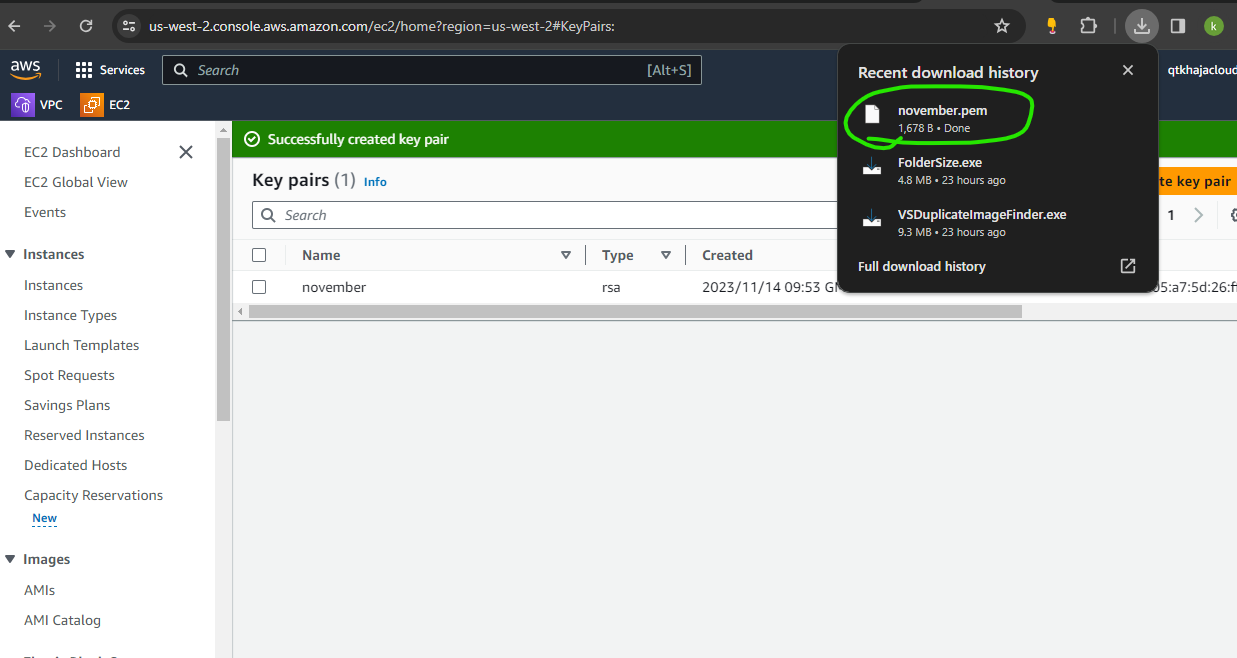The height and width of the screenshot is (658, 1237).
Task: Open Savings Plans page
Action: tap(67, 405)
